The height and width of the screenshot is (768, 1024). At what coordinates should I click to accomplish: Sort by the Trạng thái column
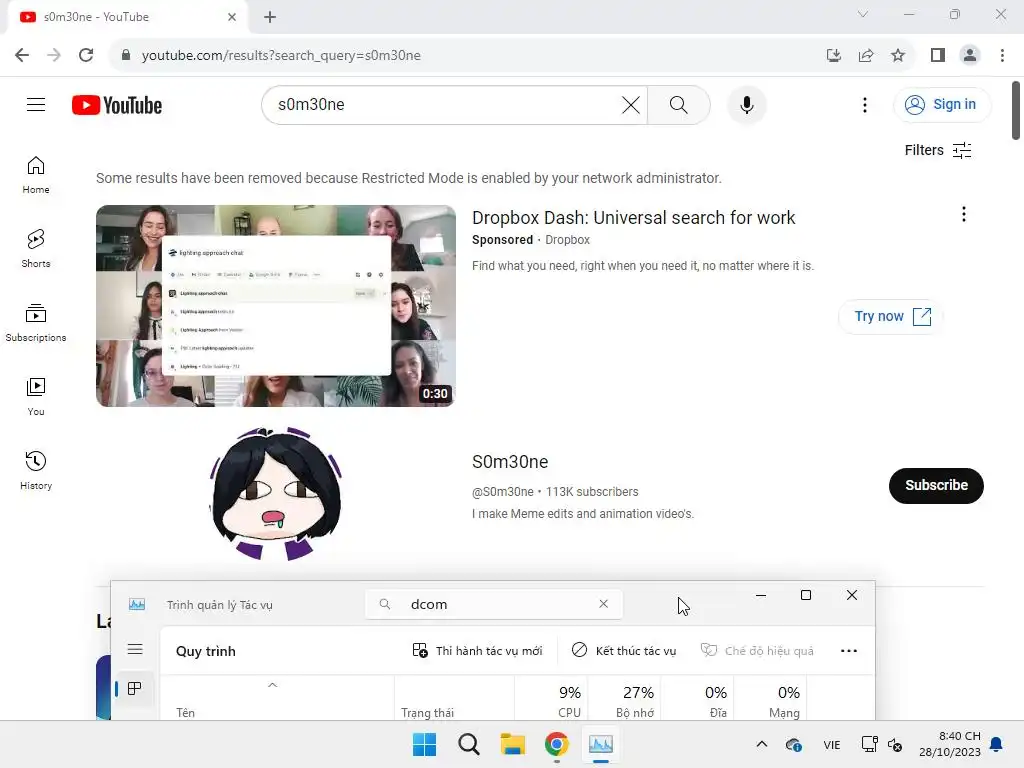coord(454,698)
